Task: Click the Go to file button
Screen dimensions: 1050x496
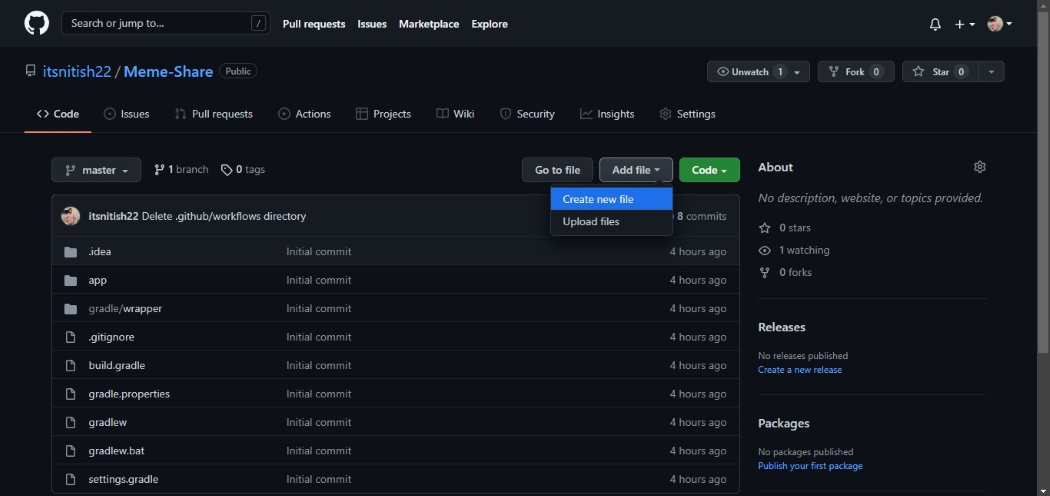Action: click(x=557, y=170)
